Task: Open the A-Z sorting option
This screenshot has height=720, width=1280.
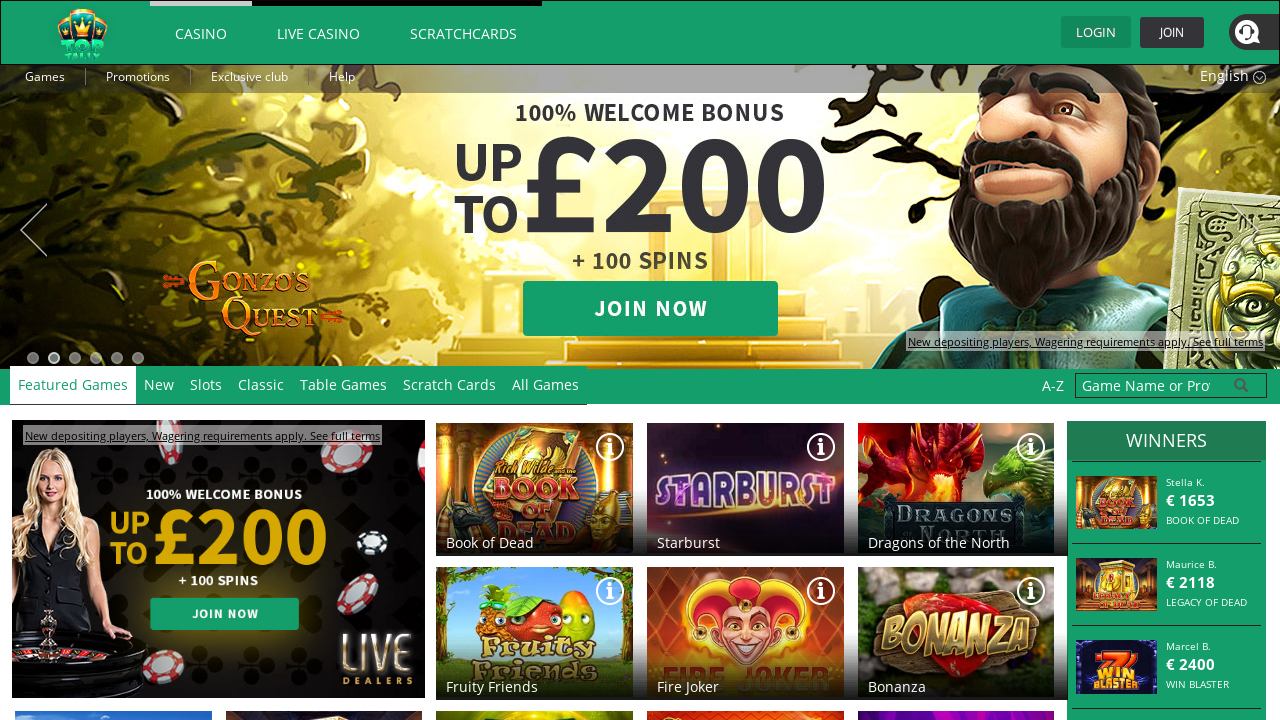Action: pyautogui.click(x=1053, y=386)
